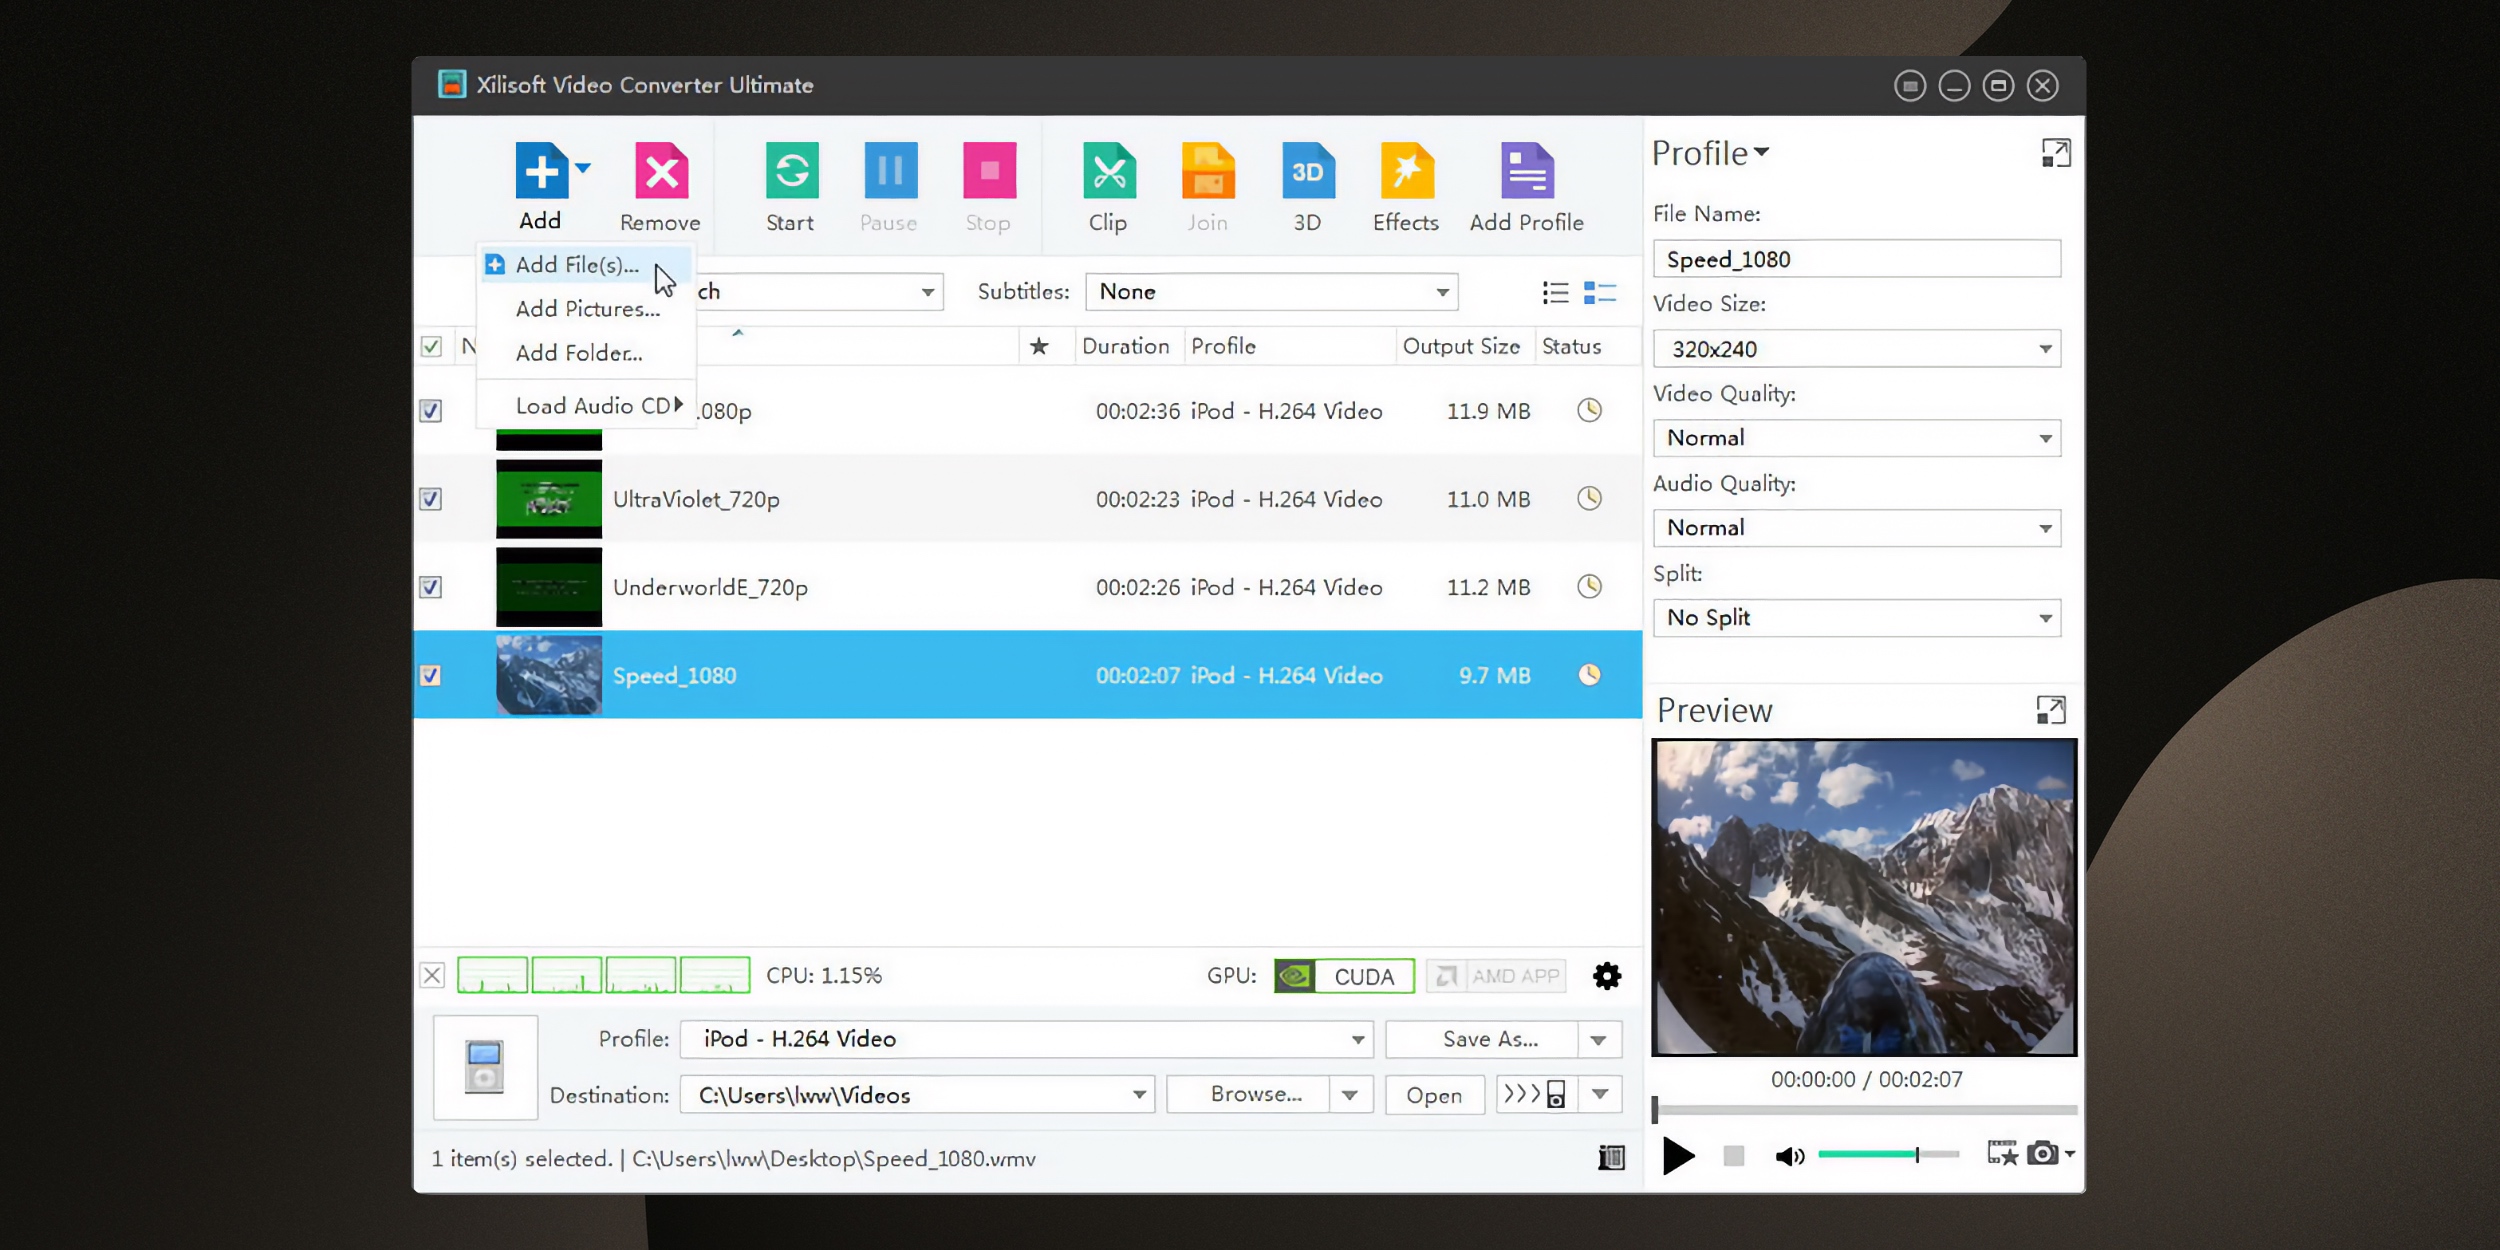Uncheck the Speed_1080 checkbox
2500x1250 pixels.
[x=431, y=676]
